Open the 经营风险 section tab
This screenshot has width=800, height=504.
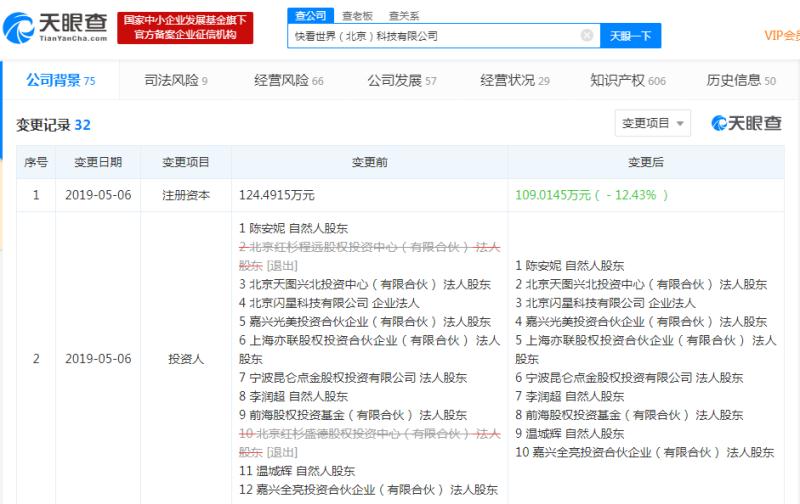(288, 80)
